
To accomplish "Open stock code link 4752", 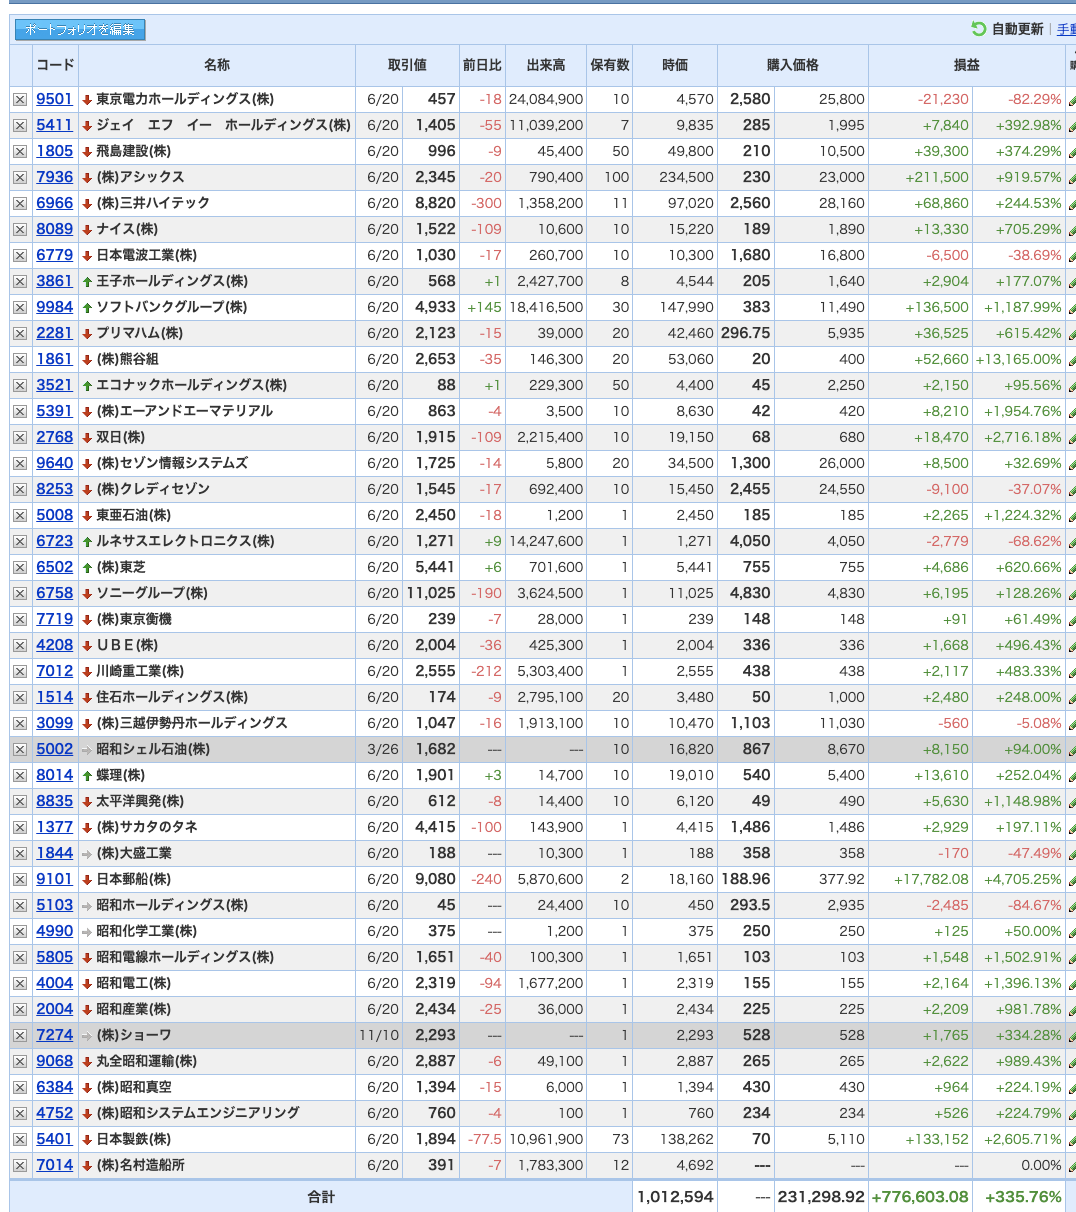I will 55,1113.
